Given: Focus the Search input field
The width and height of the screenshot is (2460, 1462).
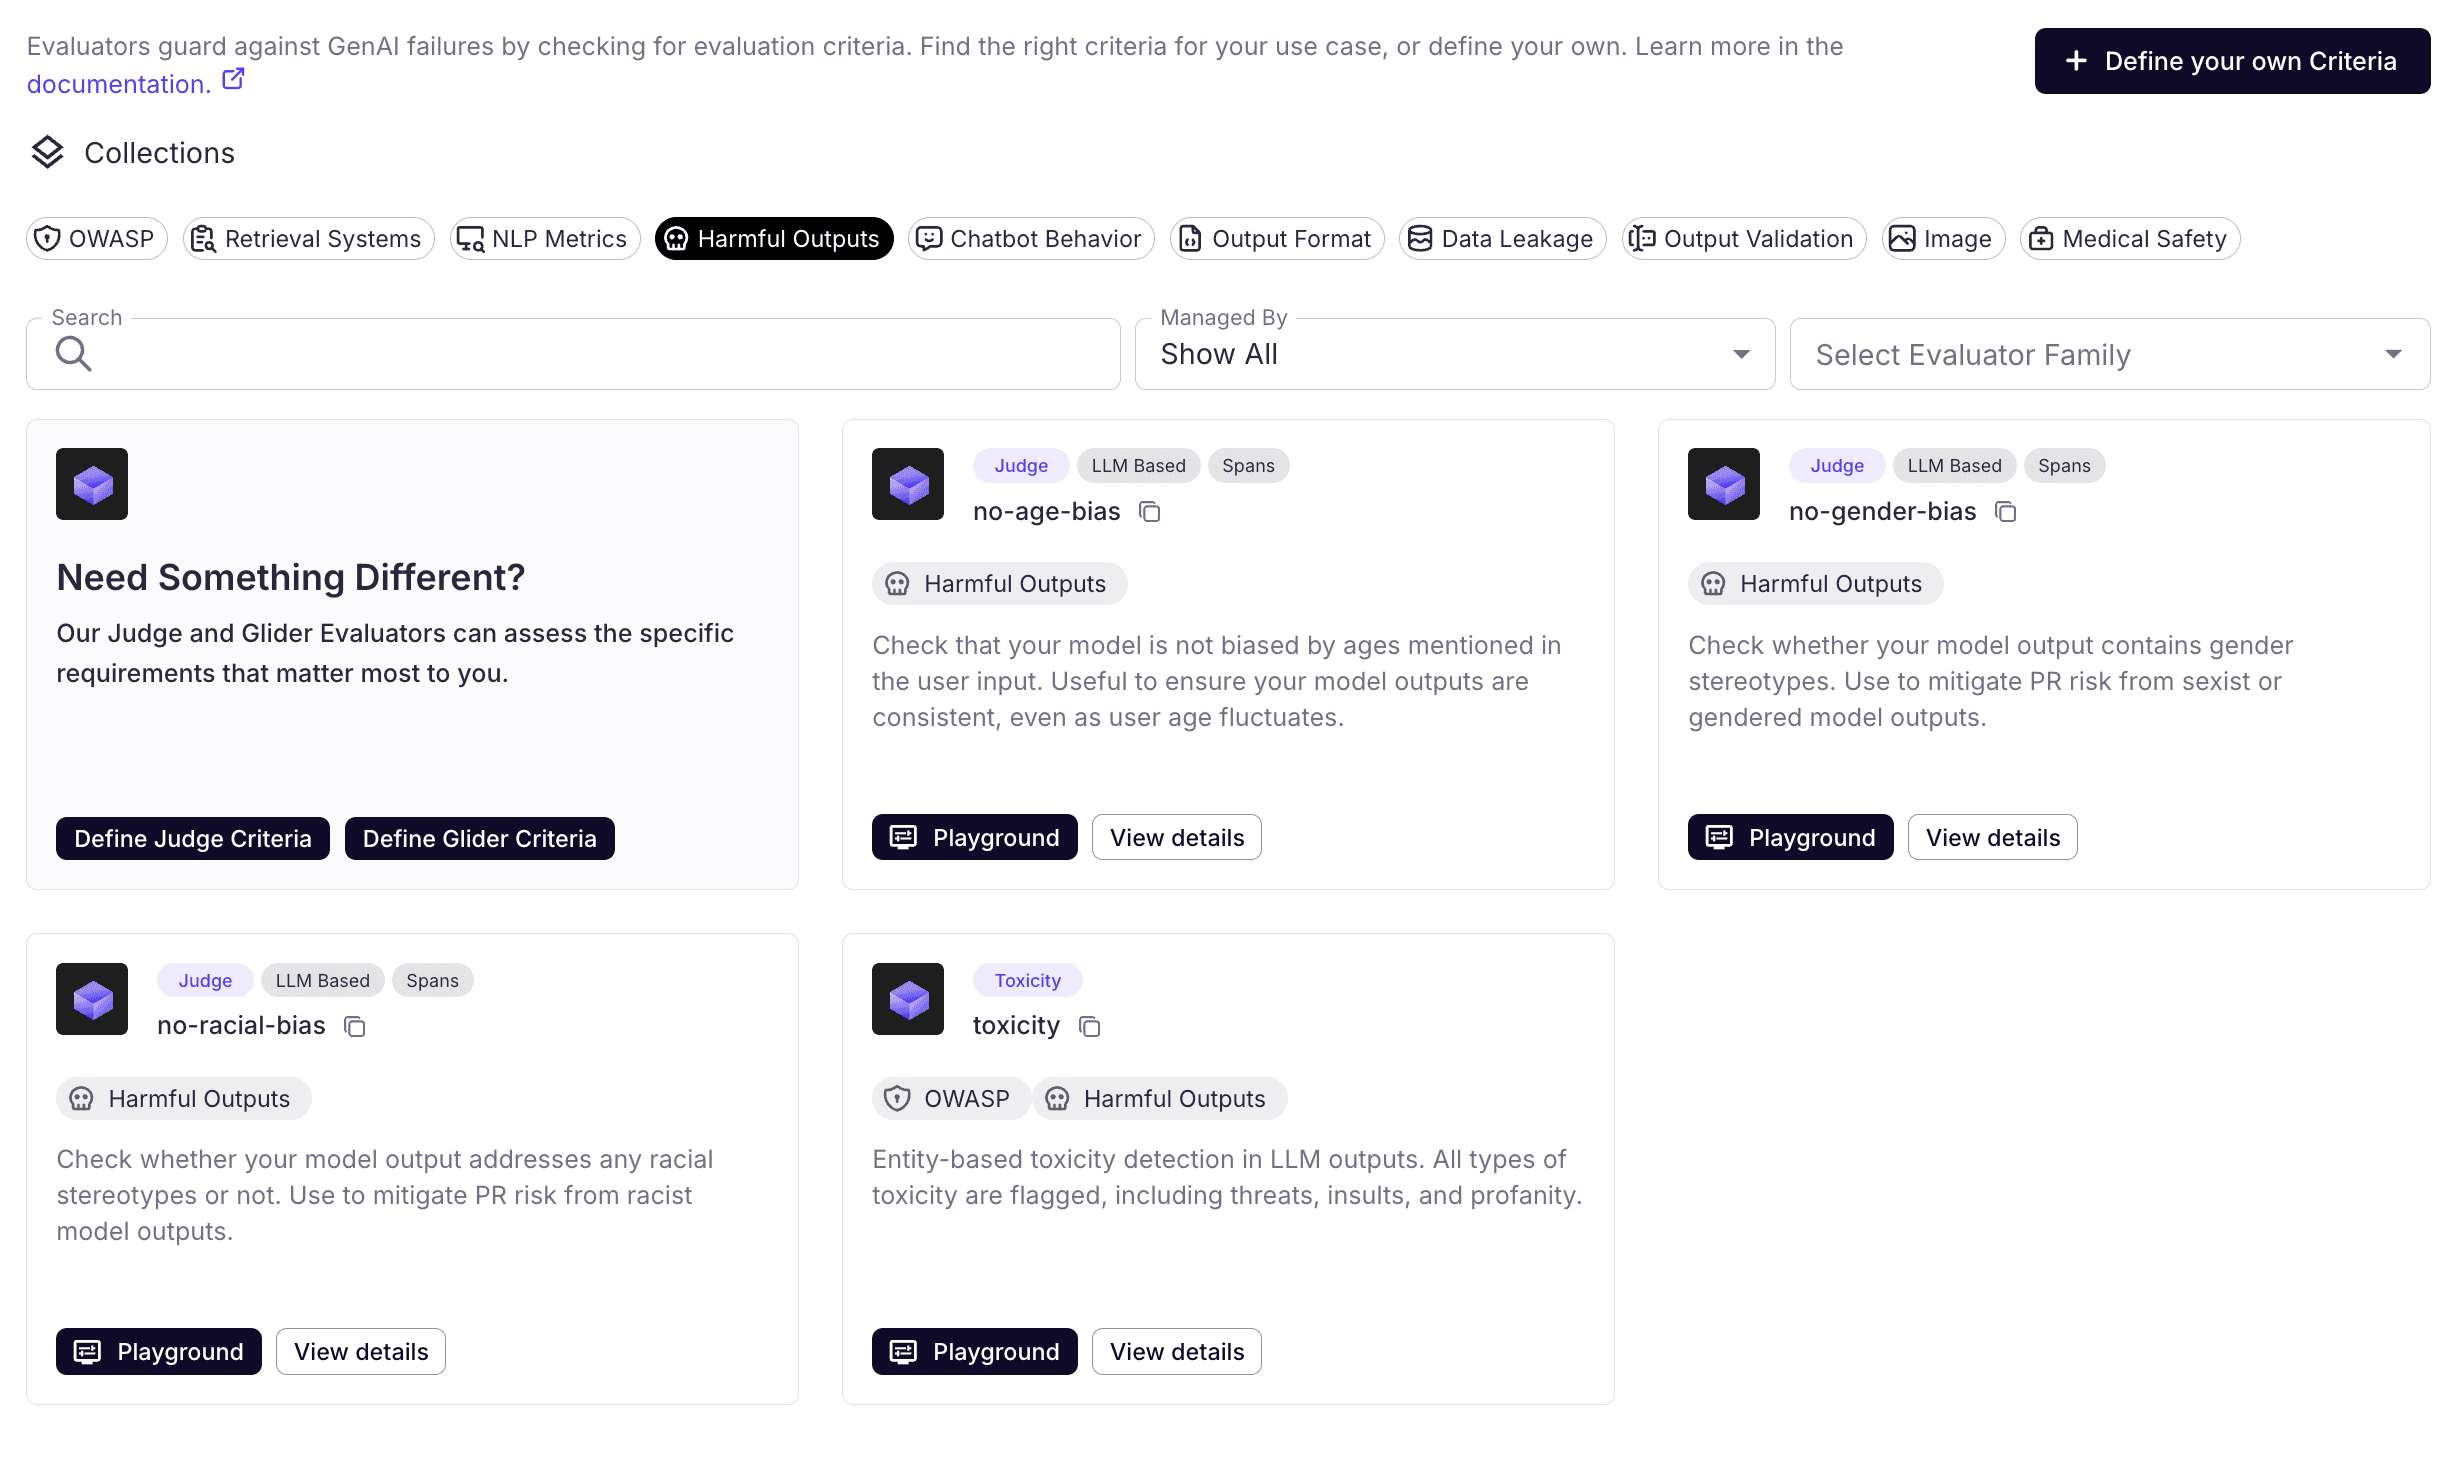Looking at the screenshot, I should (x=600, y=354).
